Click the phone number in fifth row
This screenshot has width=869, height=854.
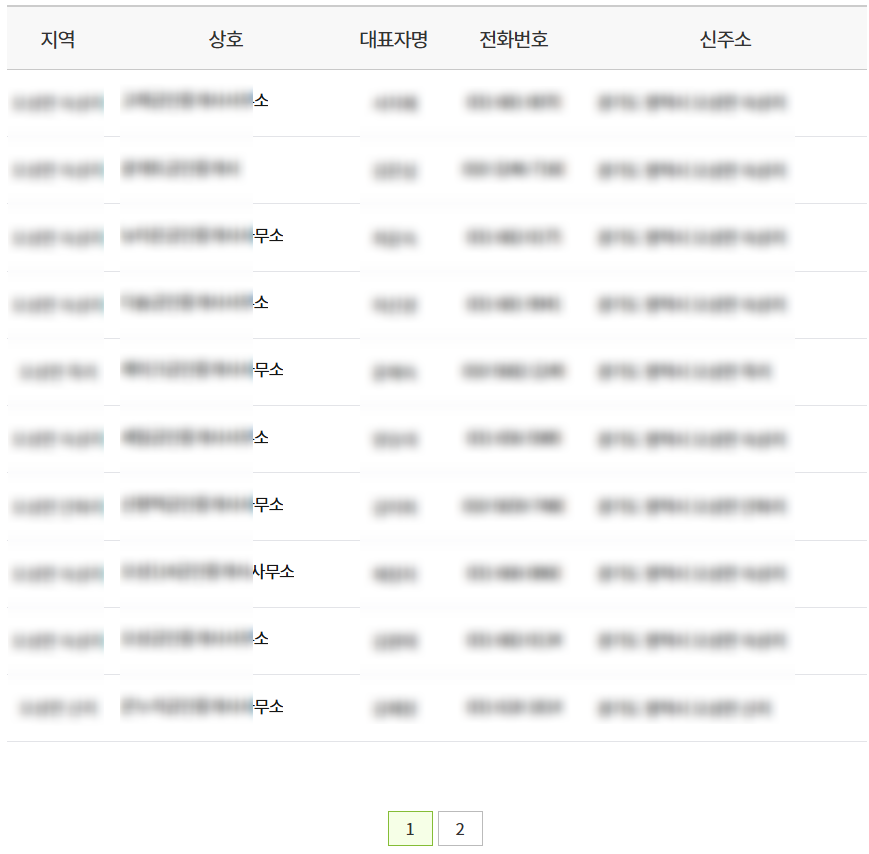pyautogui.click(x=514, y=371)
